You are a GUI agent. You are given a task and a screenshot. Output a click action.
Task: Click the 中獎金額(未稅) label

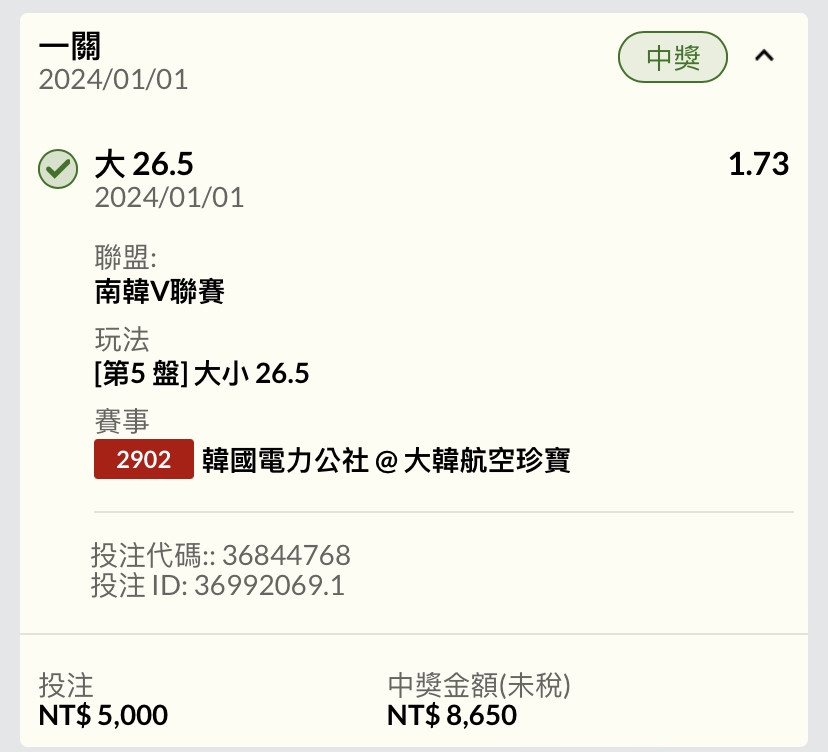click(x=479, y=685)
